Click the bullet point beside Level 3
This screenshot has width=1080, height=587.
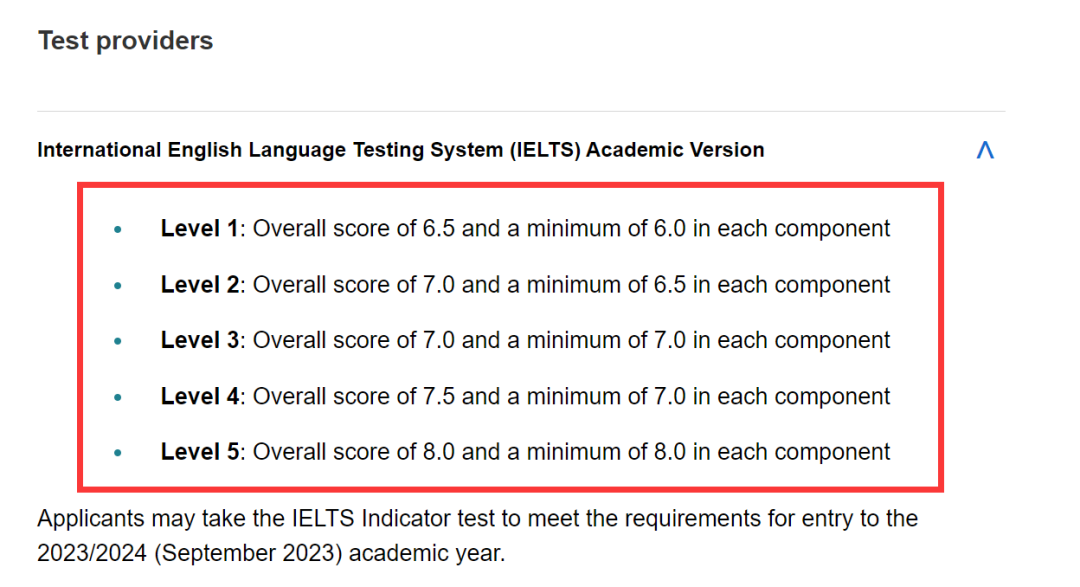coord(118,341)
